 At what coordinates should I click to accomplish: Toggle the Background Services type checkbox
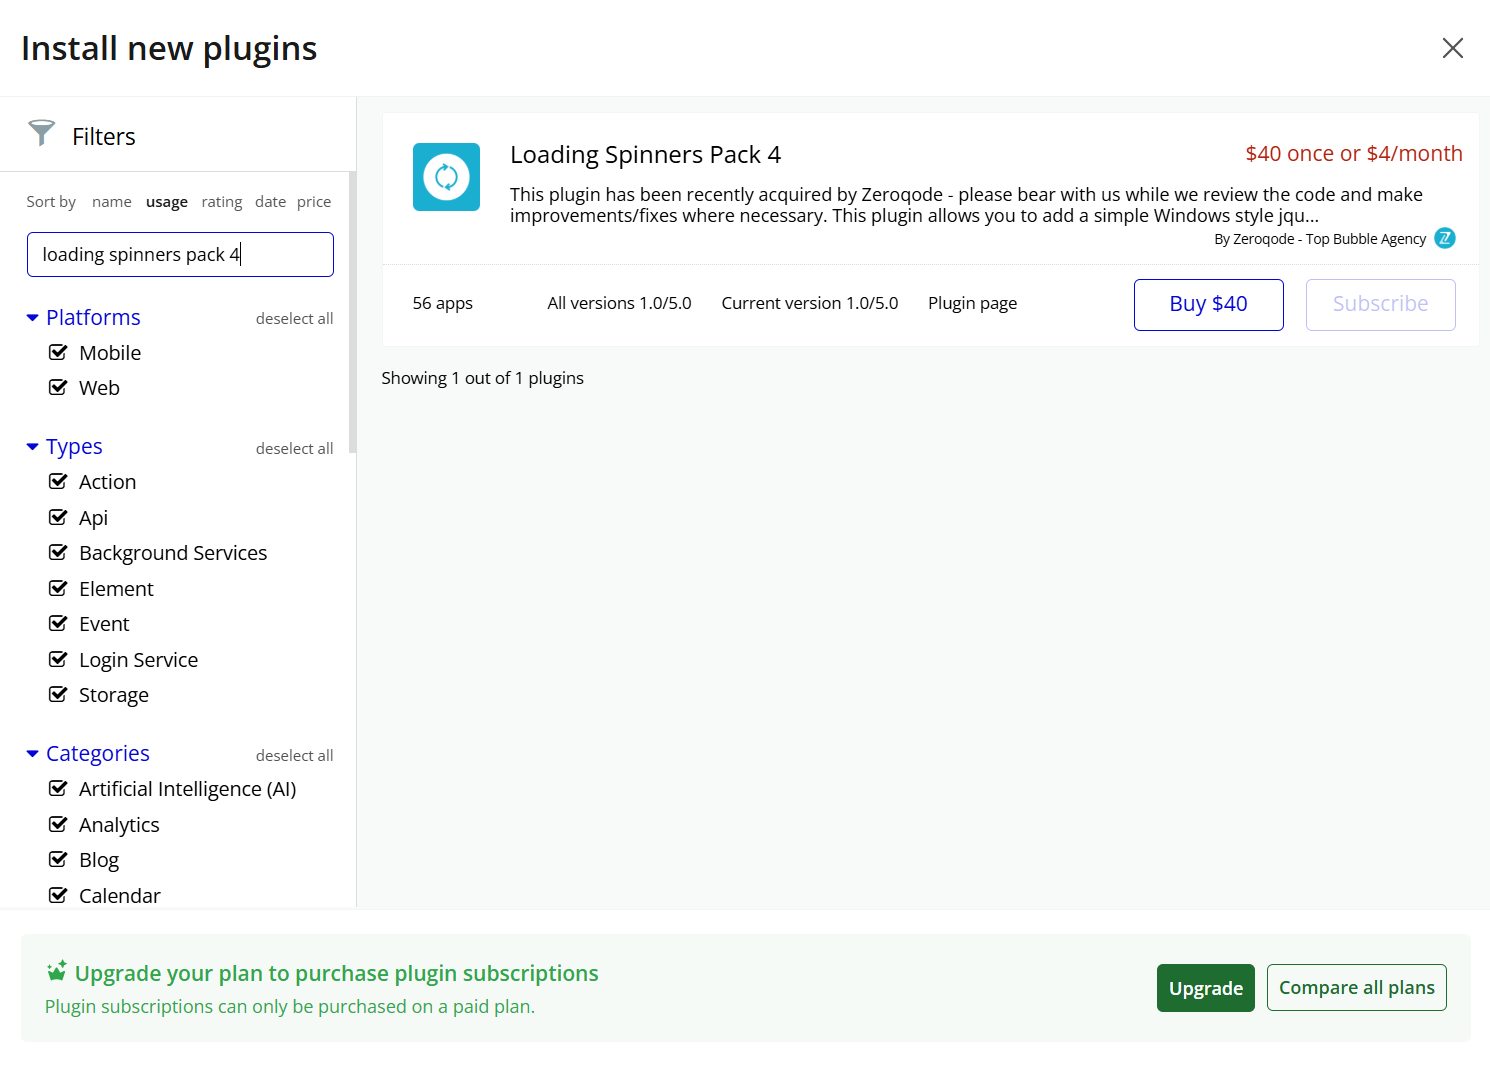(x=58, y=552)
